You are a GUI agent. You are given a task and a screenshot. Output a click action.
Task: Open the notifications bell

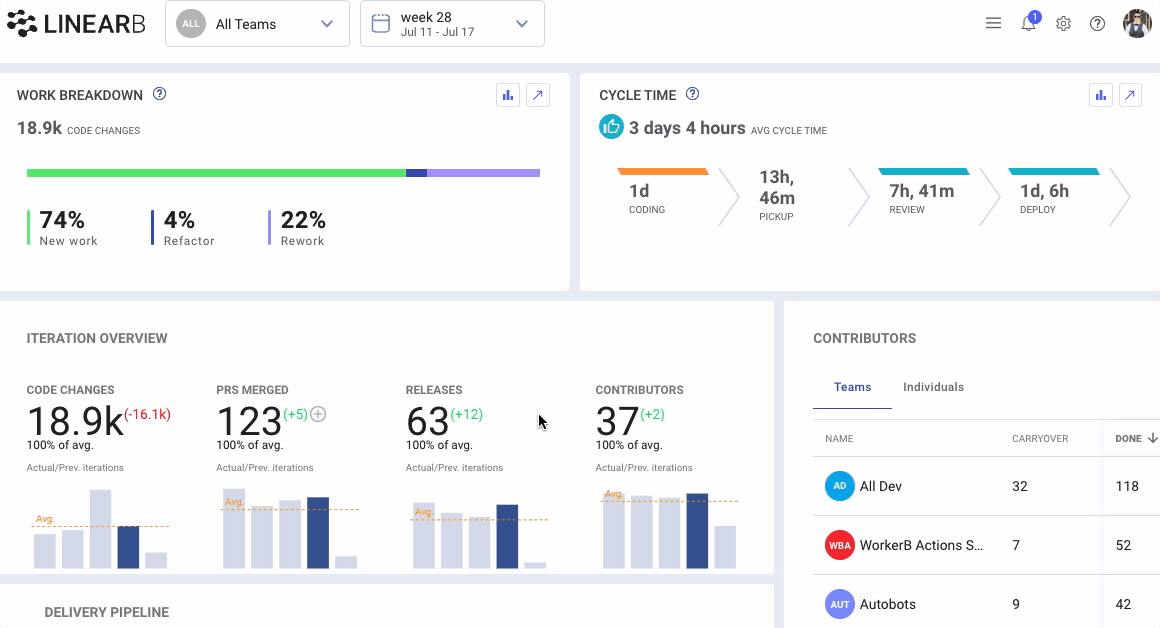[x=1028, y=24]
